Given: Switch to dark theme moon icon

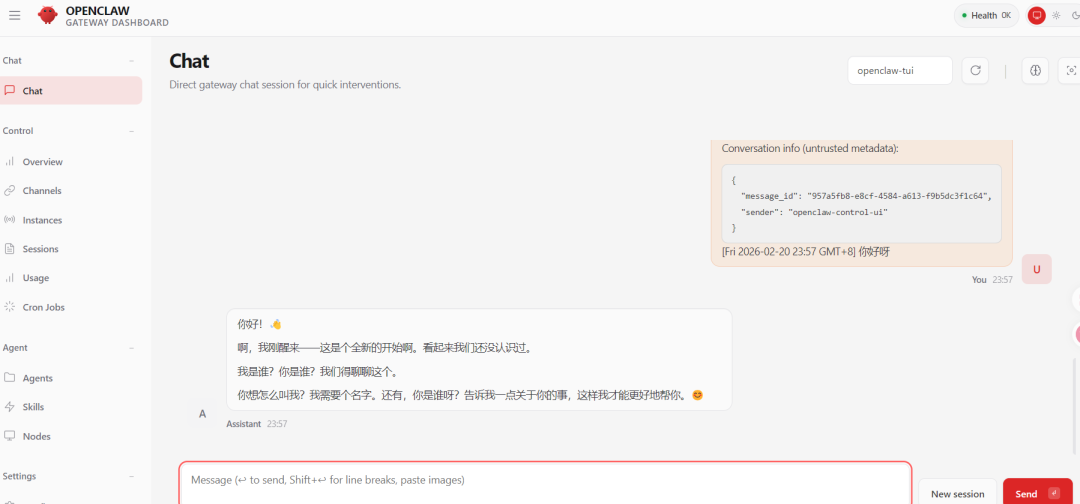Looking at the screenshot, I should tap(1075, 15).
